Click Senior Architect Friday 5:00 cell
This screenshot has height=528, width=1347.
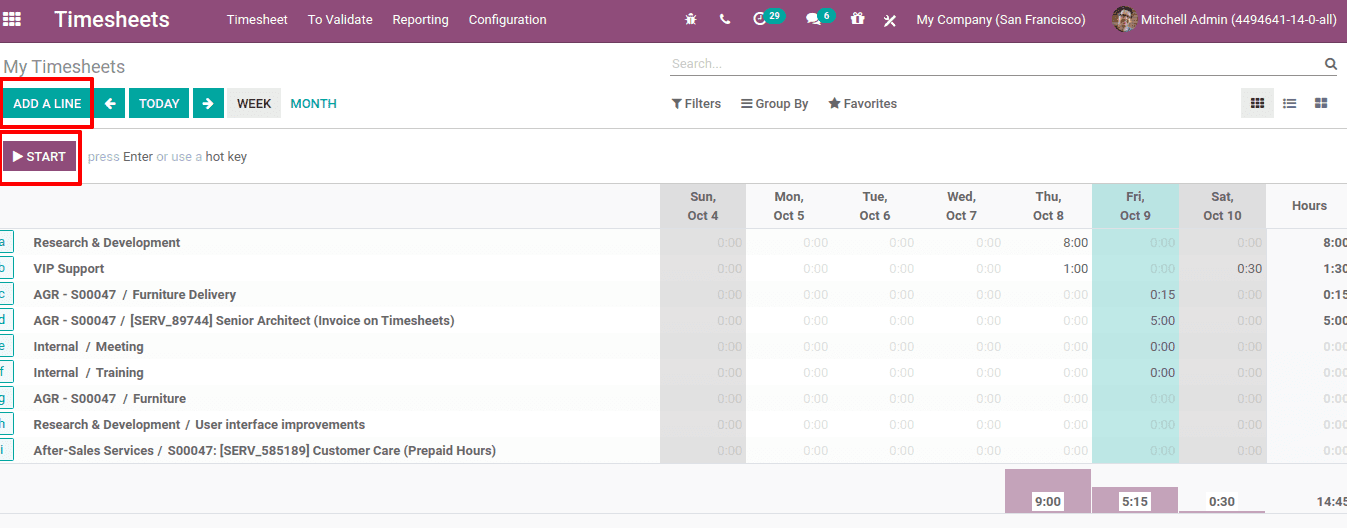[x=1135, y=320]
